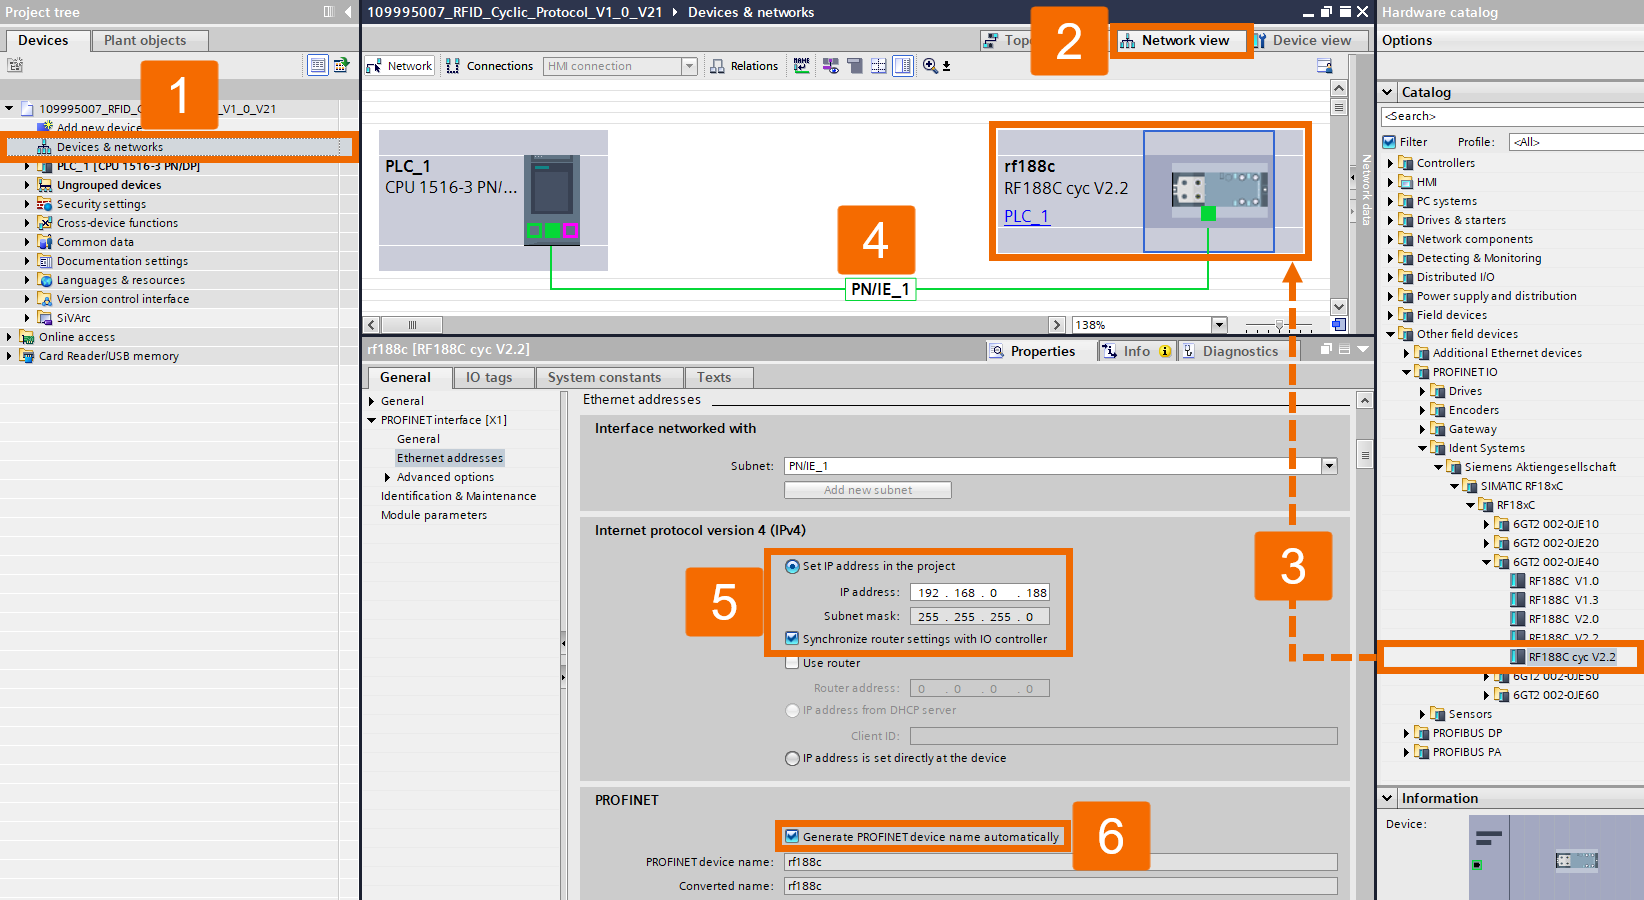Toggle the catalog Filter checkbox
This screenshot has width=1644, height=900.
pyautogui.click(x=1389, y=142)
